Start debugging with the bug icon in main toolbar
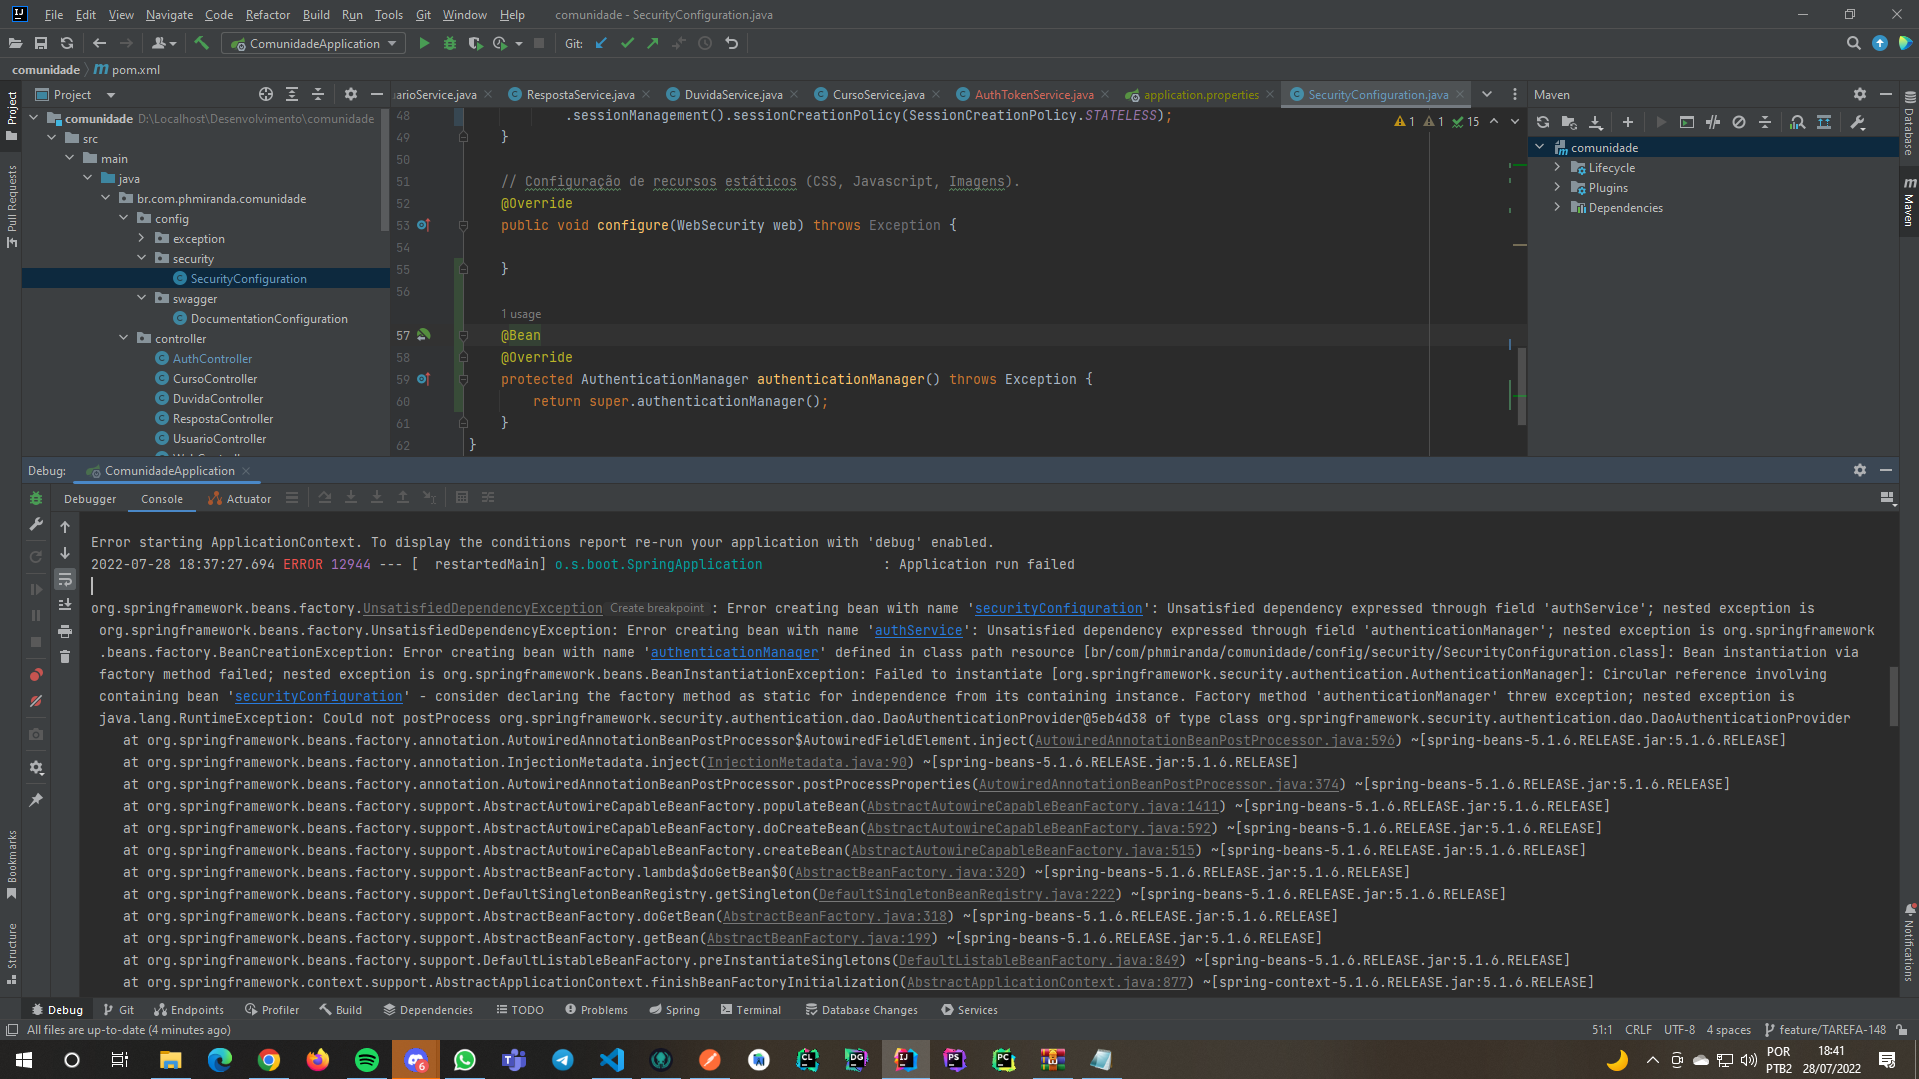Viewport: 1919px width, 1079px height. [x=450, y=43]
